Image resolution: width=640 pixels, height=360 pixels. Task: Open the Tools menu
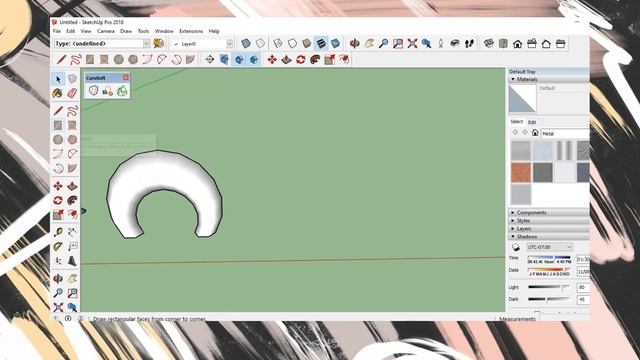point(143,31)
